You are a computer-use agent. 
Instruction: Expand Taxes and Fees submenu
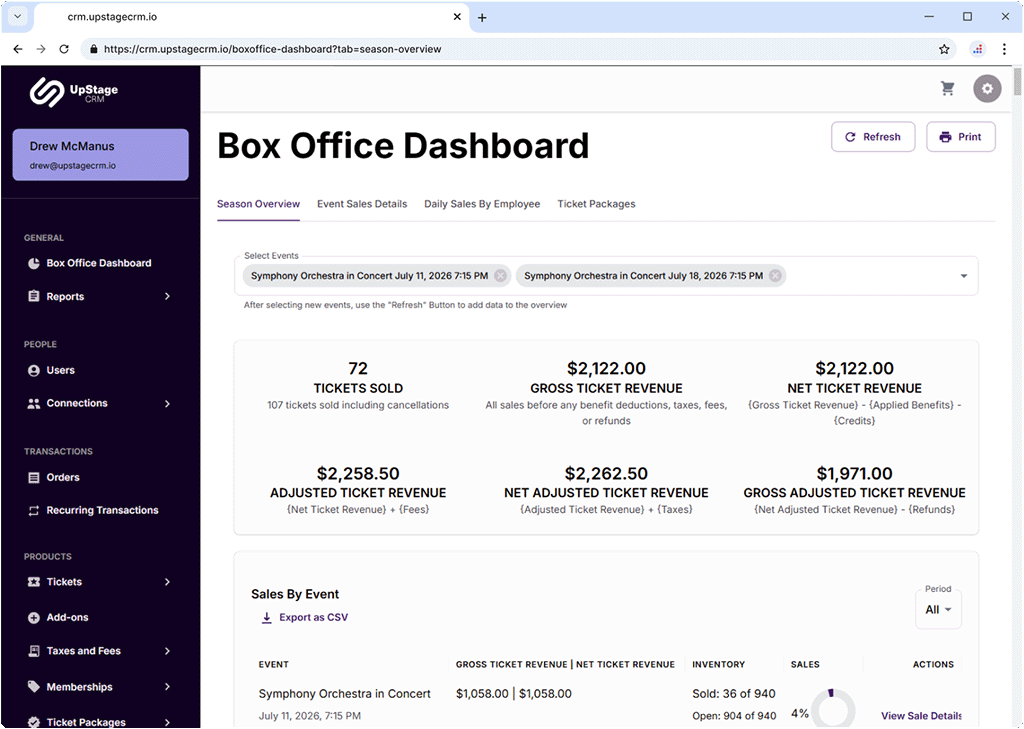(167, 651)
